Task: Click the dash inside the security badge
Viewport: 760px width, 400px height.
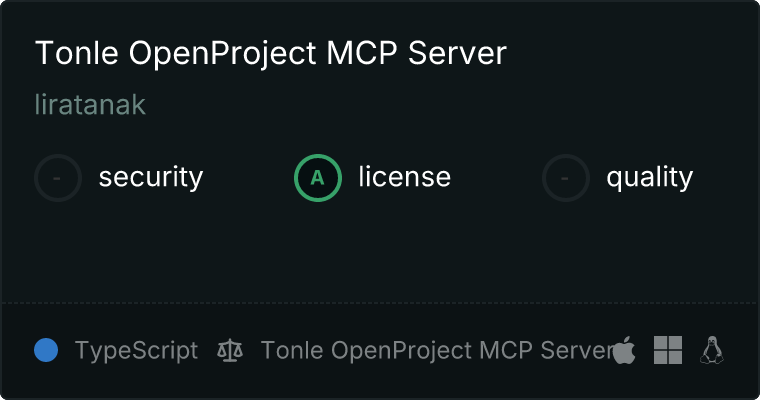Action: tap(57, 178)
